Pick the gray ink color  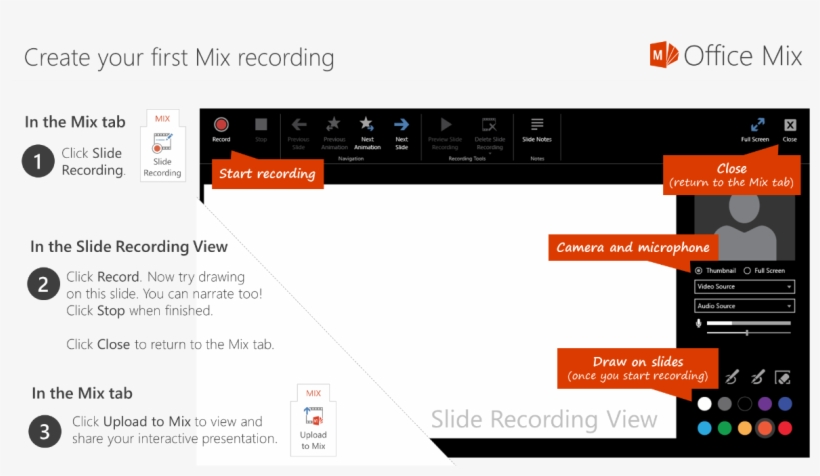point(724,404)
